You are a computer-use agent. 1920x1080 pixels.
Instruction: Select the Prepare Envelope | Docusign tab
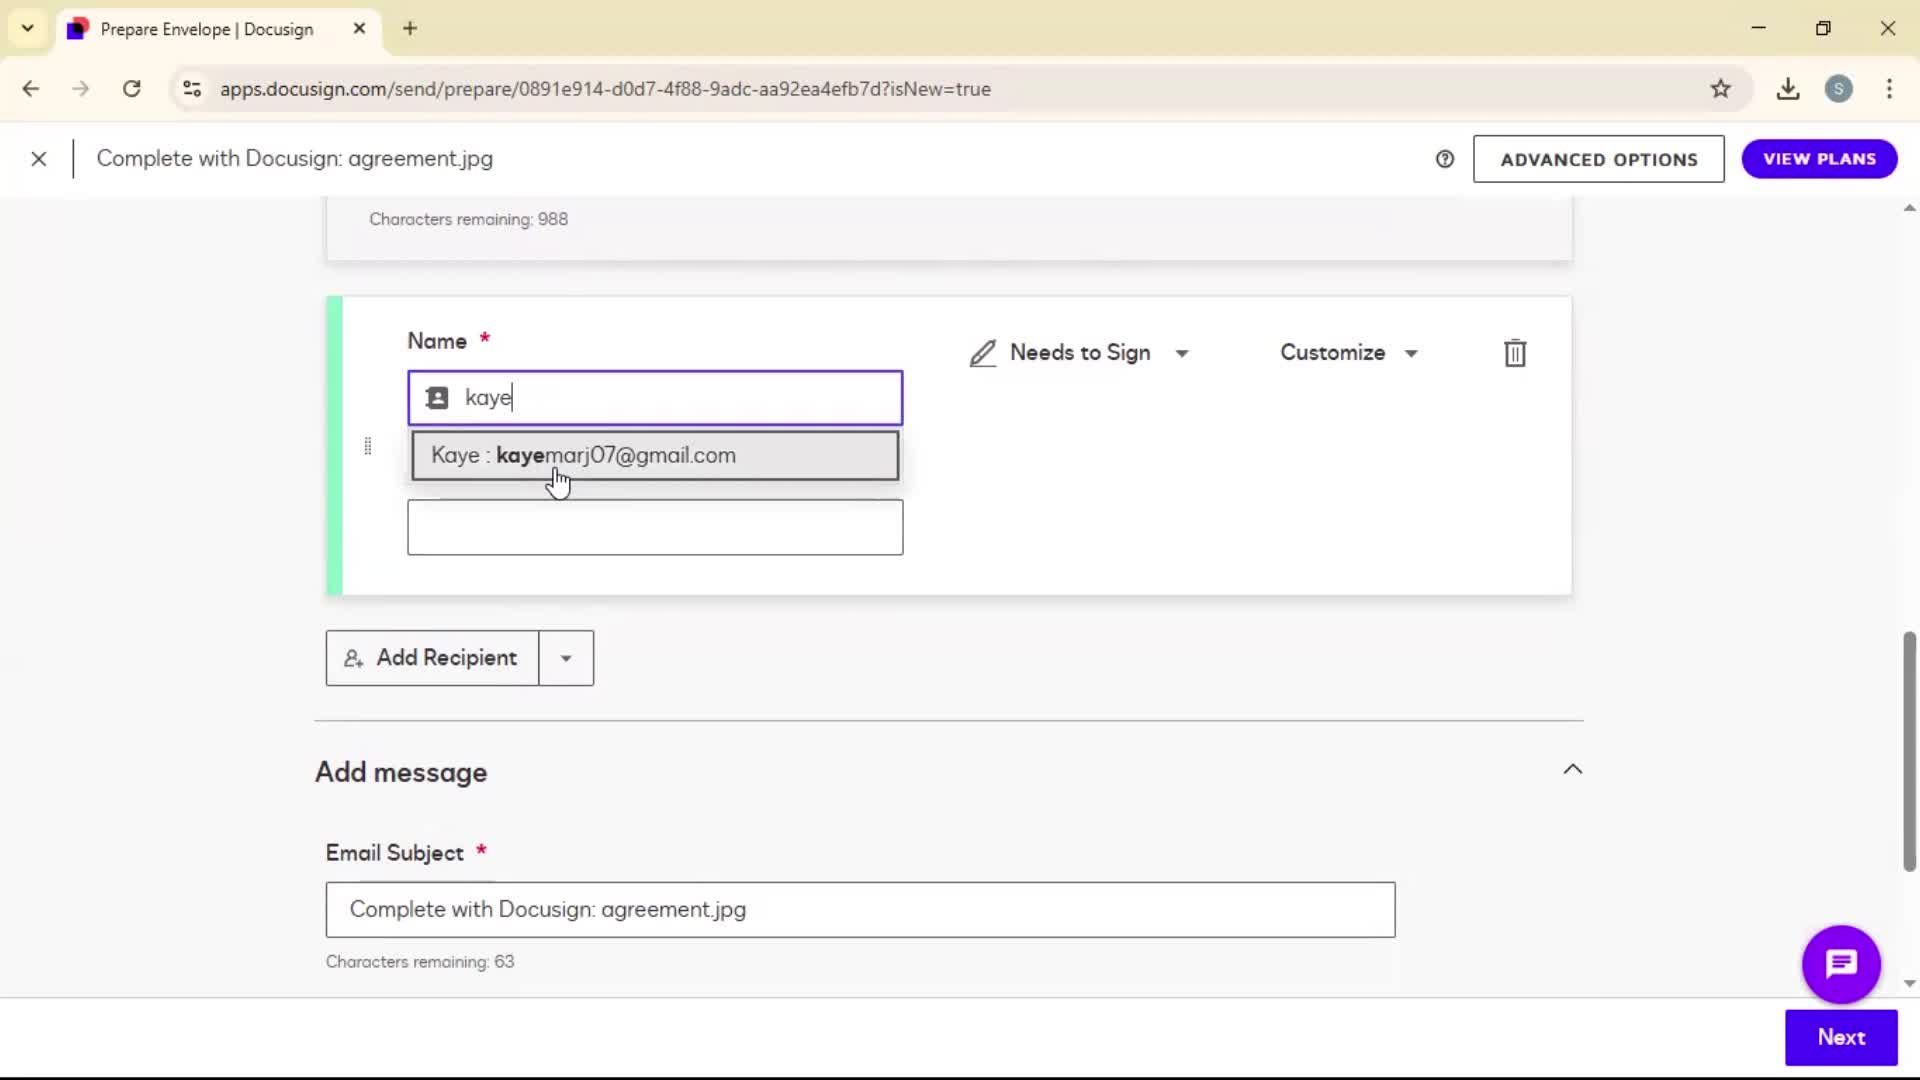pyautogui.click(x=216, y=29)
